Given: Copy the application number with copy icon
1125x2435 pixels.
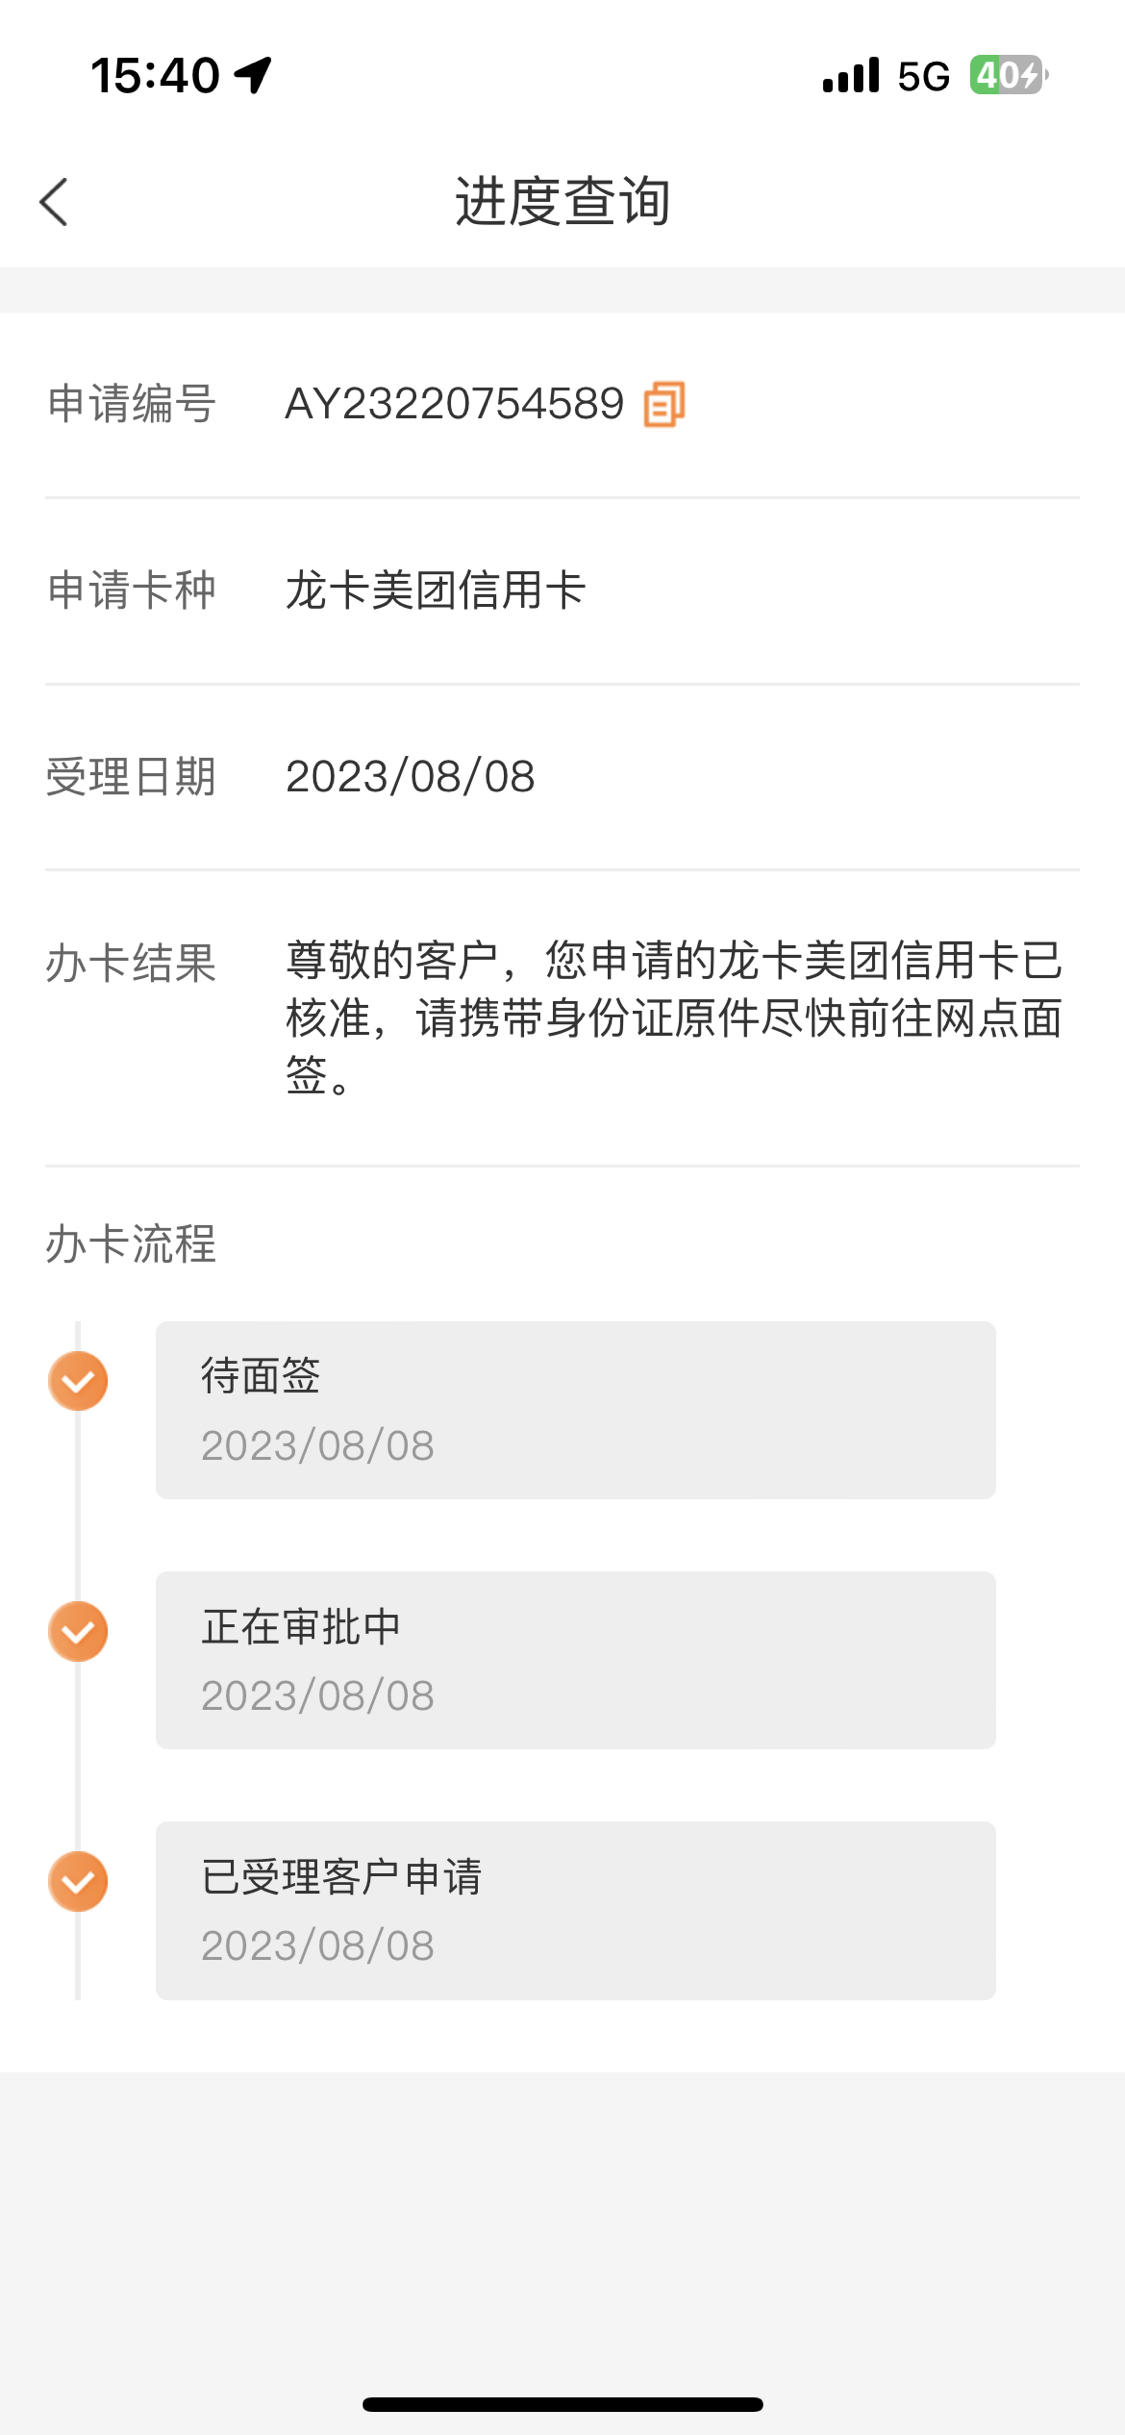Looking at the screenshot, I should pos(664,404).
